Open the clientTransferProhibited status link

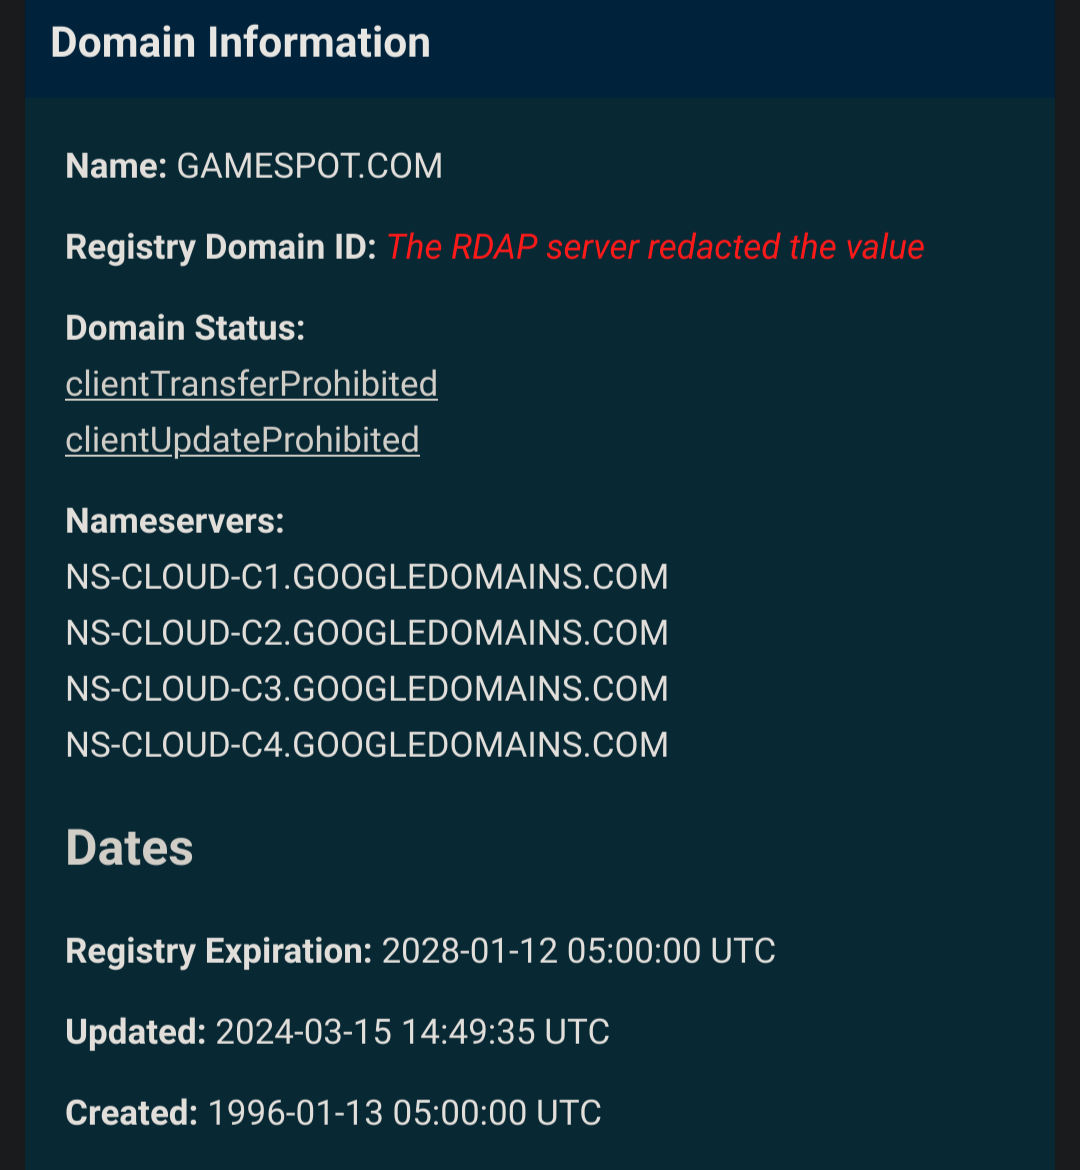[252, 384]
